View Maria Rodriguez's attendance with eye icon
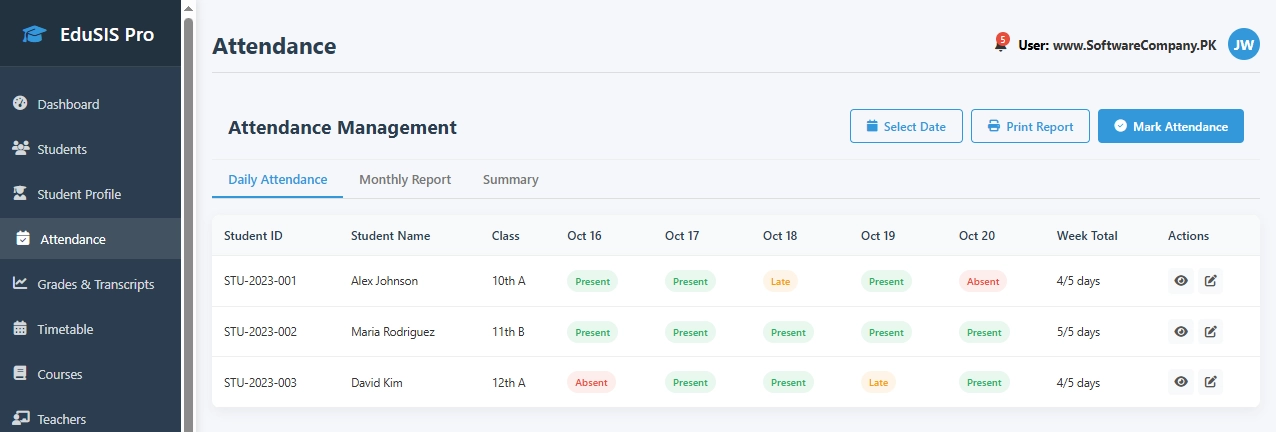The image size is (1276, 432). [x=1181, y=331]
